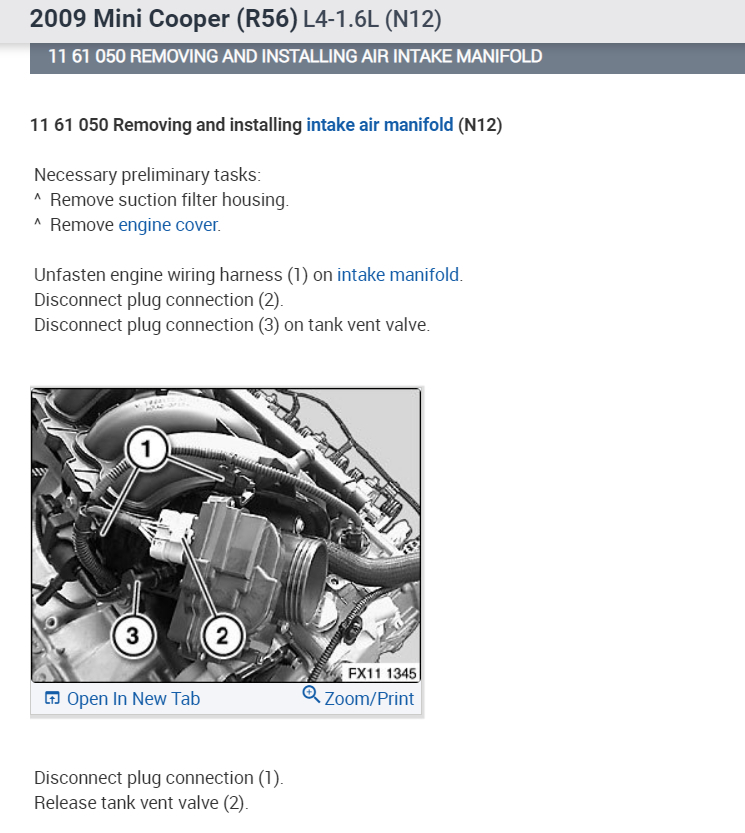Open the 'intake manifold' link in instructions
The image size is (745, 833).
(398, 275)
